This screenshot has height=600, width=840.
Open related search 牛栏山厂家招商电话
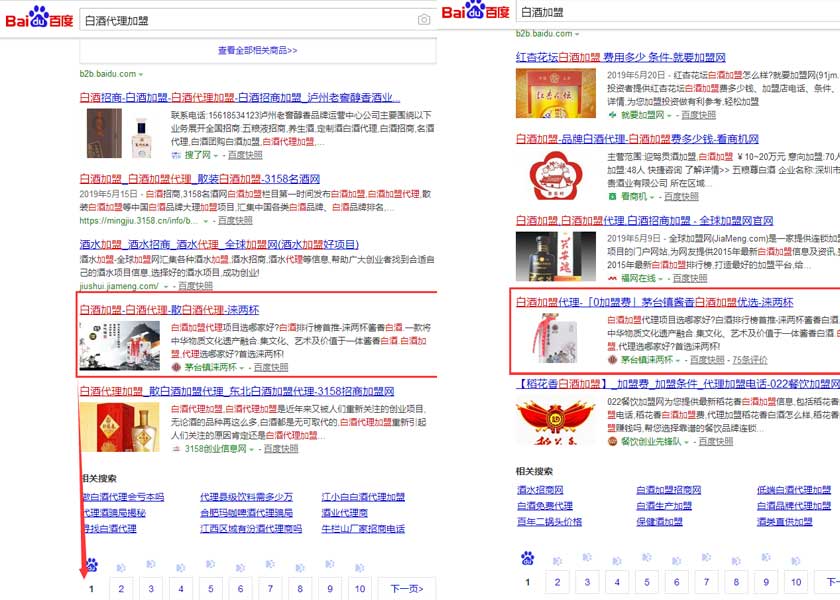pos(363,529)
